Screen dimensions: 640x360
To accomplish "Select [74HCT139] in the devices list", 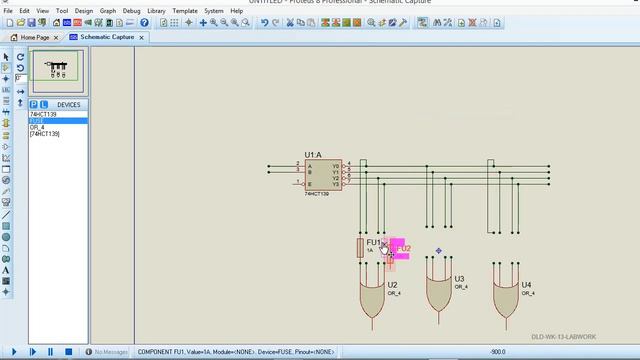I will click(58, 134).
